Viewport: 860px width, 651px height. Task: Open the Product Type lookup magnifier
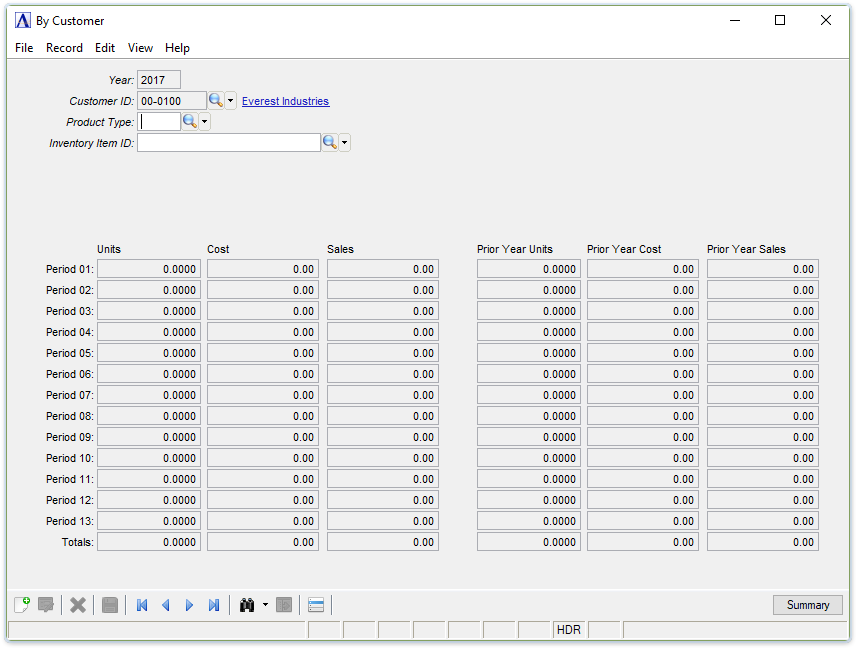point(189,122)
